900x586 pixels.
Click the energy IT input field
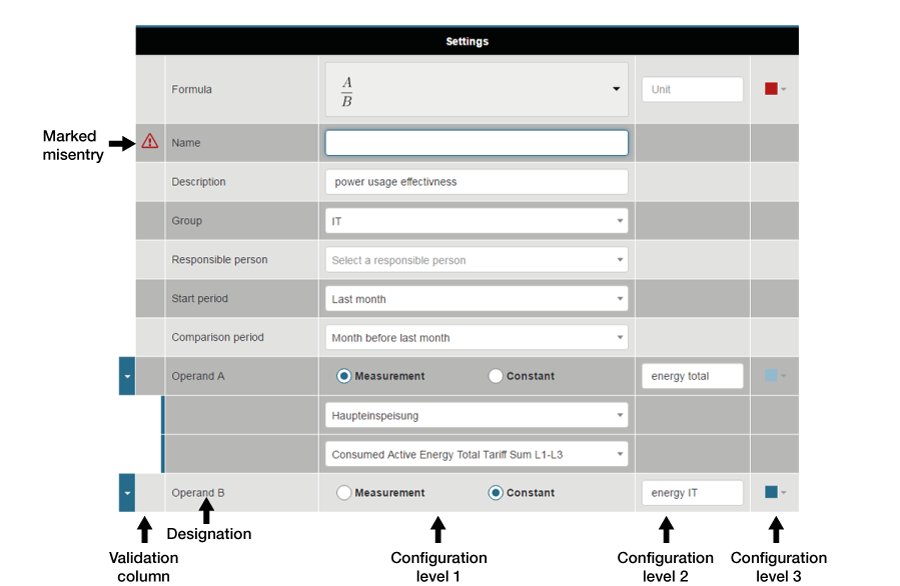pos(692,492)
